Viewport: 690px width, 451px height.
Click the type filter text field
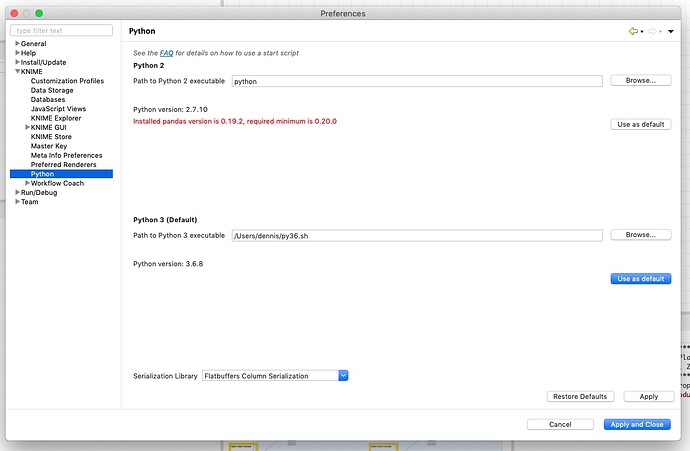click(x=61, y=30)
